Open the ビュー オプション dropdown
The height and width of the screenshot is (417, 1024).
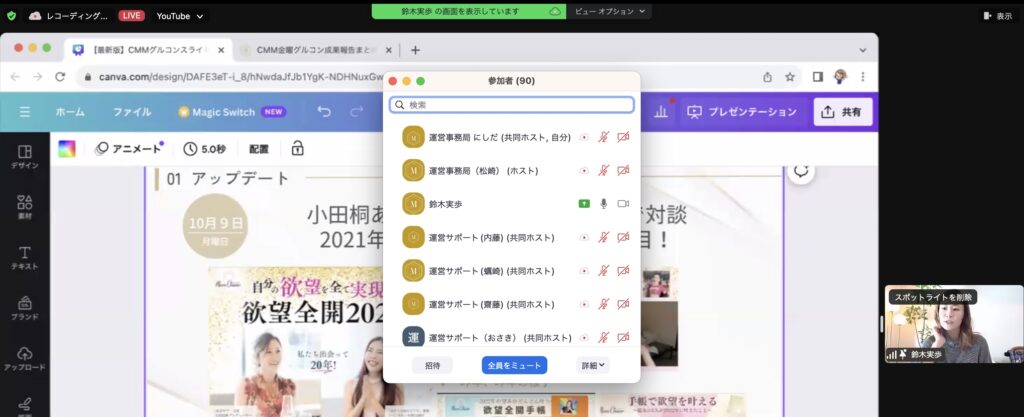tap(612, 11)
